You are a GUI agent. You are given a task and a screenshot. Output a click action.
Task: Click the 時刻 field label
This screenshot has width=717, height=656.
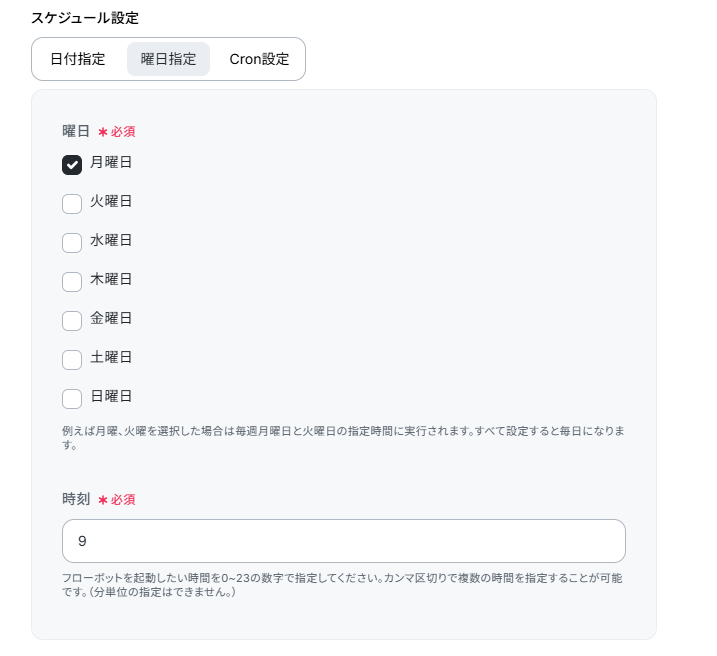[x=76, y=498]
